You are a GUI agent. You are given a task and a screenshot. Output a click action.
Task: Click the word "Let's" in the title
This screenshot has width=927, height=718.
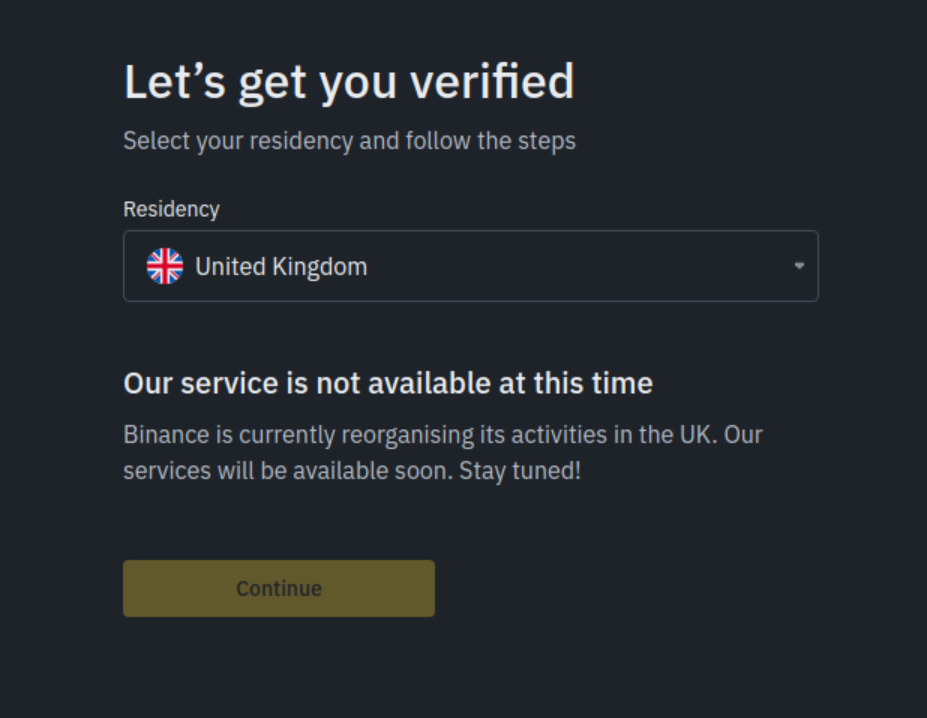point(162,82)
